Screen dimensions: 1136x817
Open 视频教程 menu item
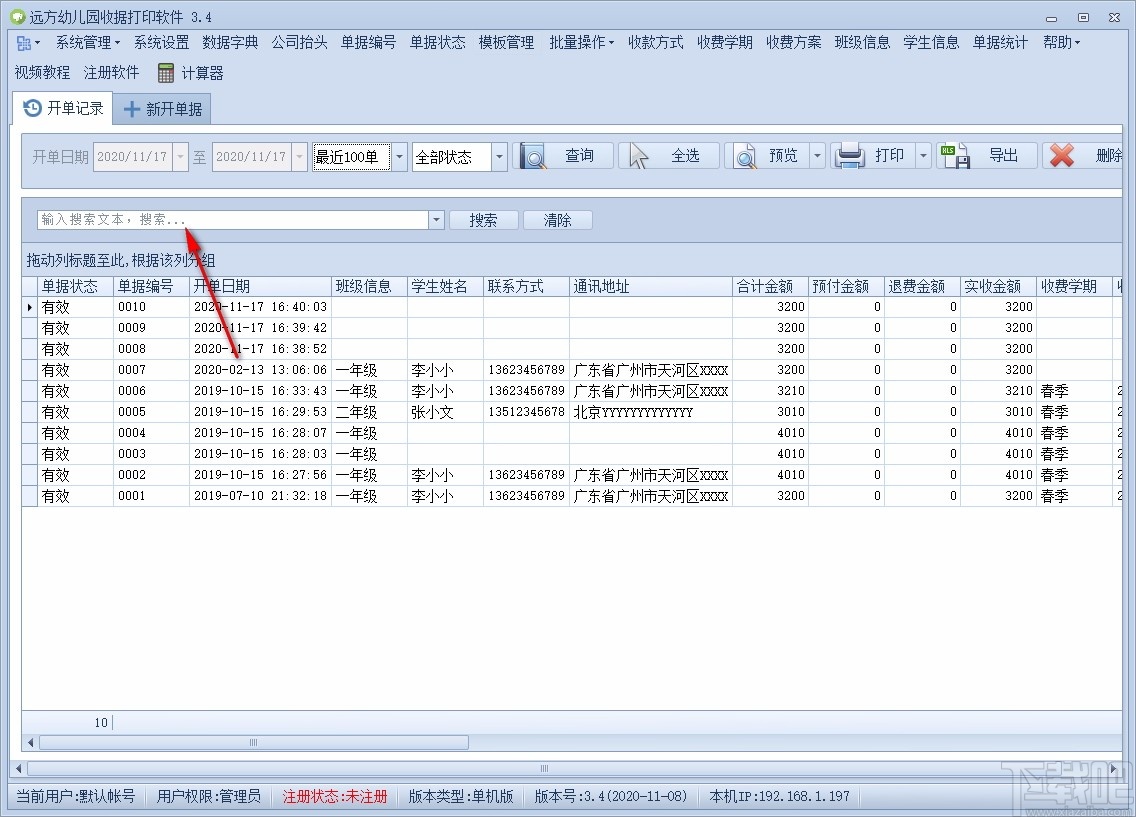(42, 72)
